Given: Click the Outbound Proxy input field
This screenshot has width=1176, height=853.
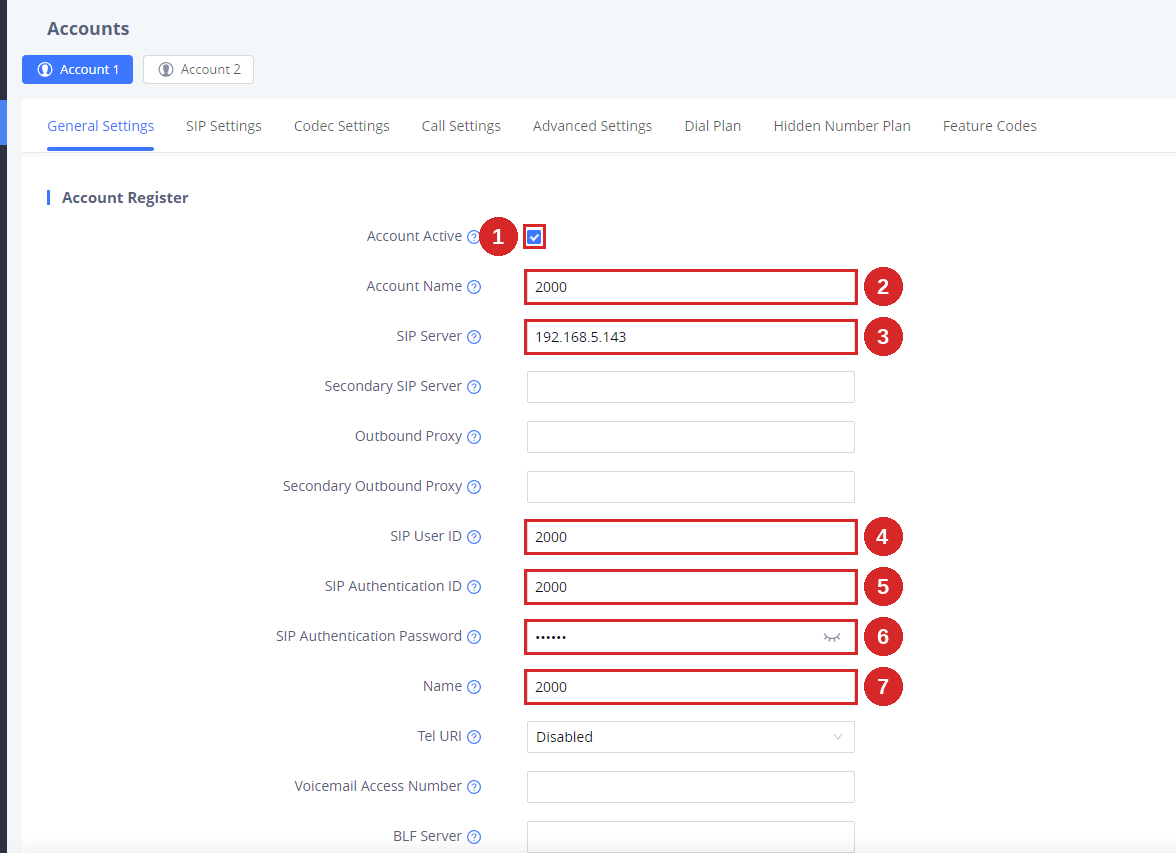Looking at the screenshot, I should pos(690,437).
